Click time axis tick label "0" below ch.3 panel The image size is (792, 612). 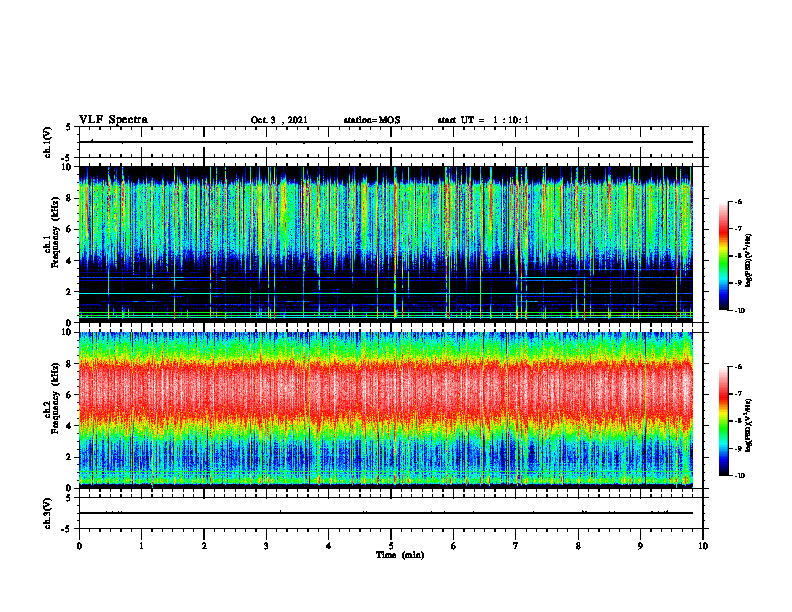pyautogui.click(x=79, y=546)
